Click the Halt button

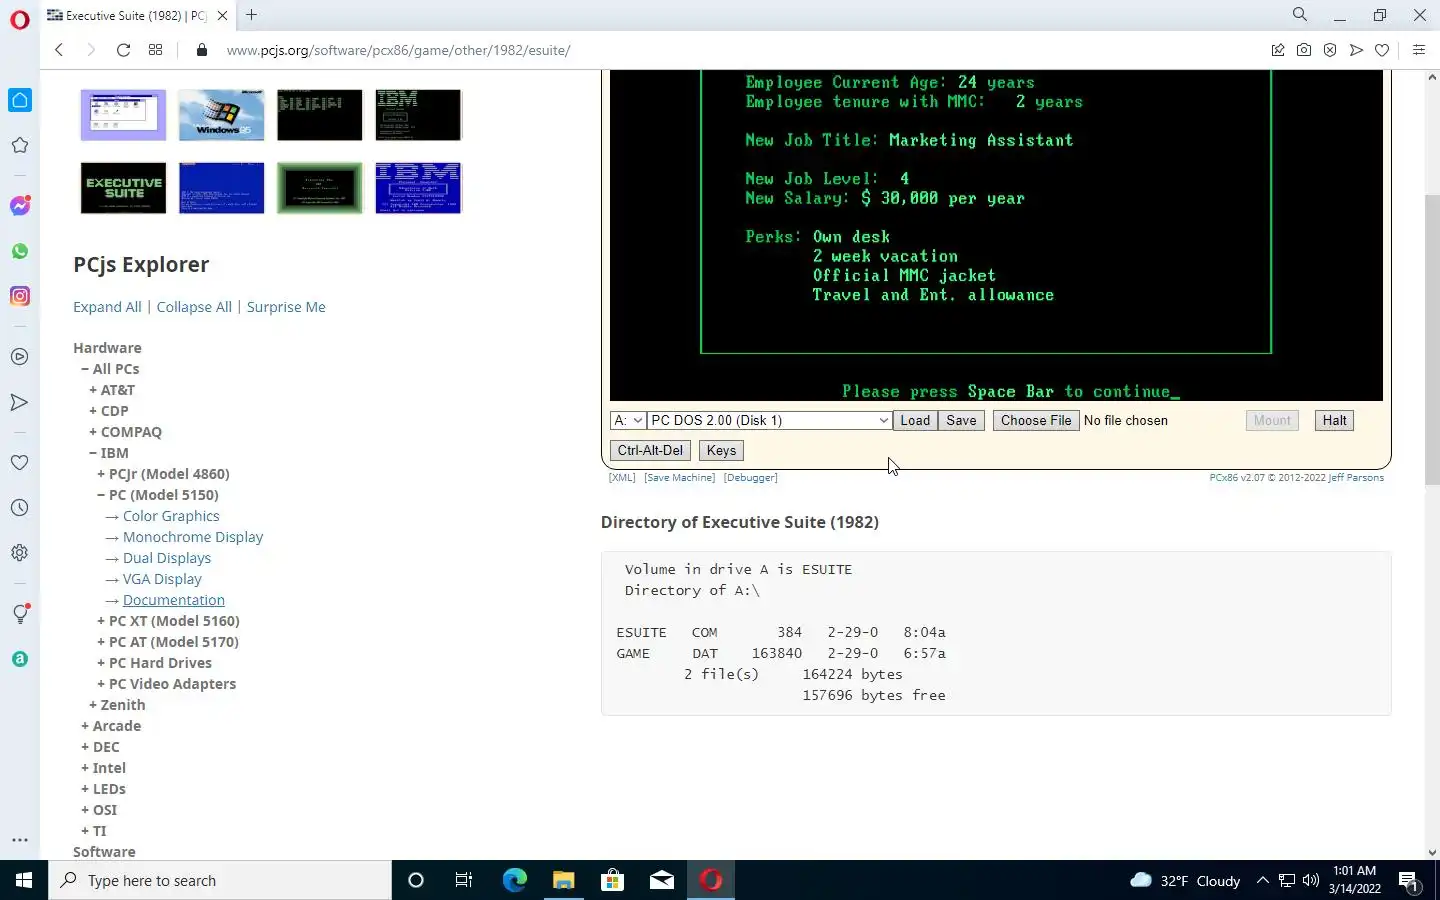click(1334, 420)
